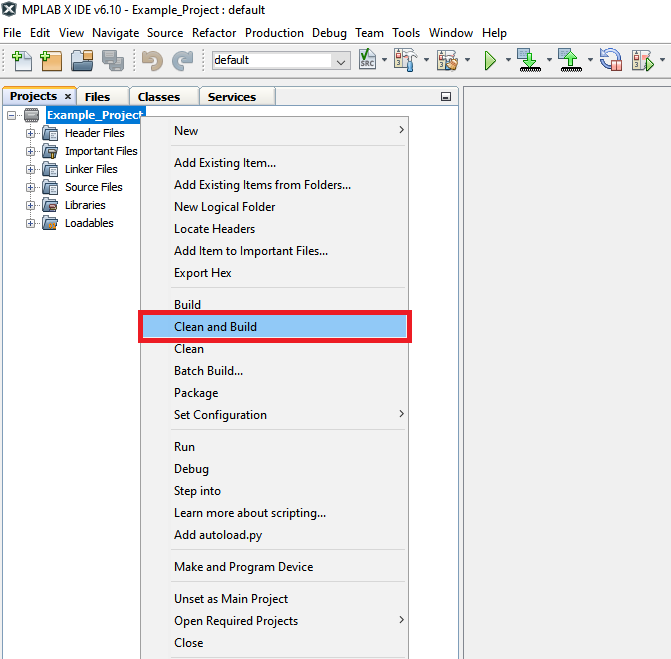Choose Clean and Build from context menu
The width and height of the screenshot is (671, 659).
coord(274,327)
